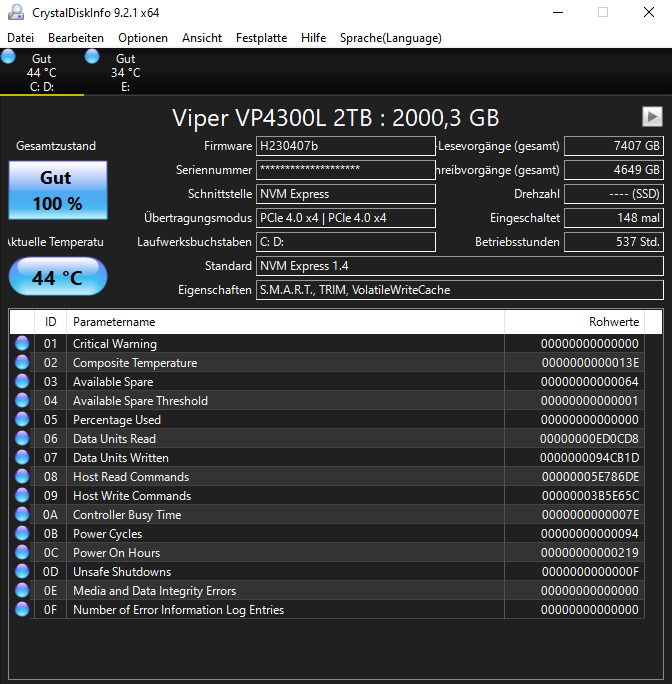Click the 44 °C temperature button
The width and height of the screenshot is (672, 684).
(x=58, y=277)
